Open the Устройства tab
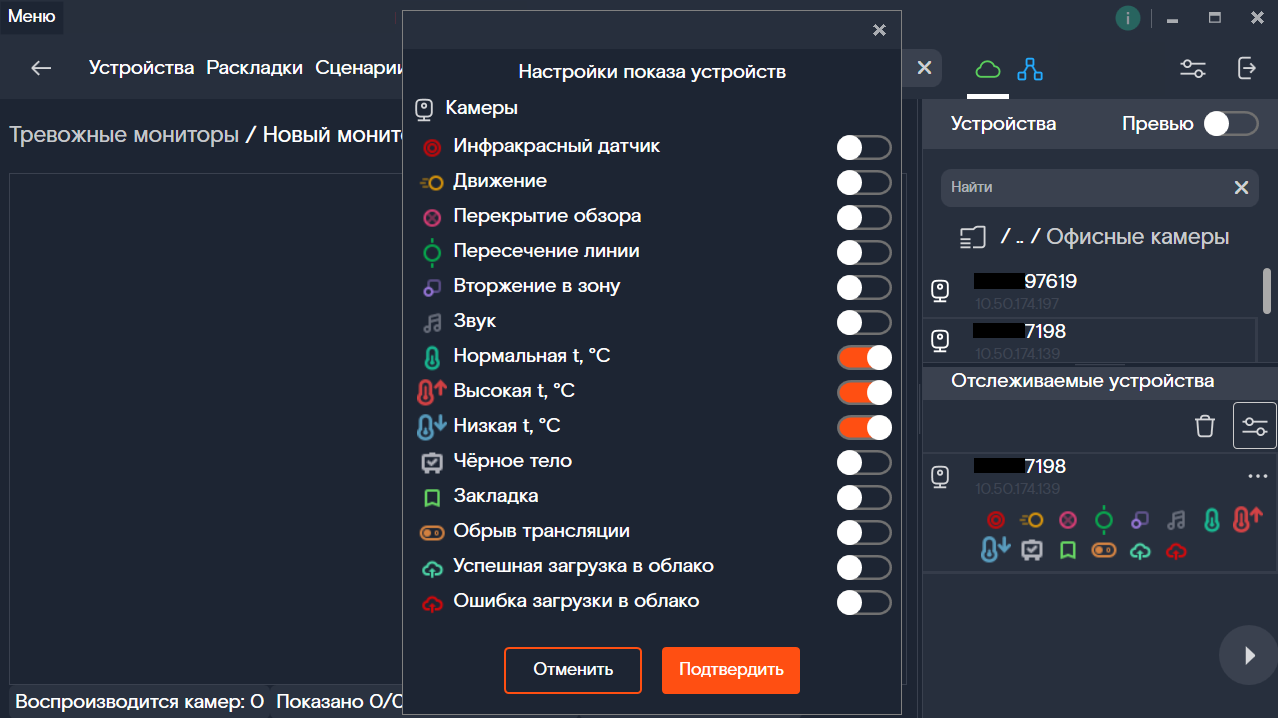Viewport: 1278px width, 718px height. click(x=141, y=68)
